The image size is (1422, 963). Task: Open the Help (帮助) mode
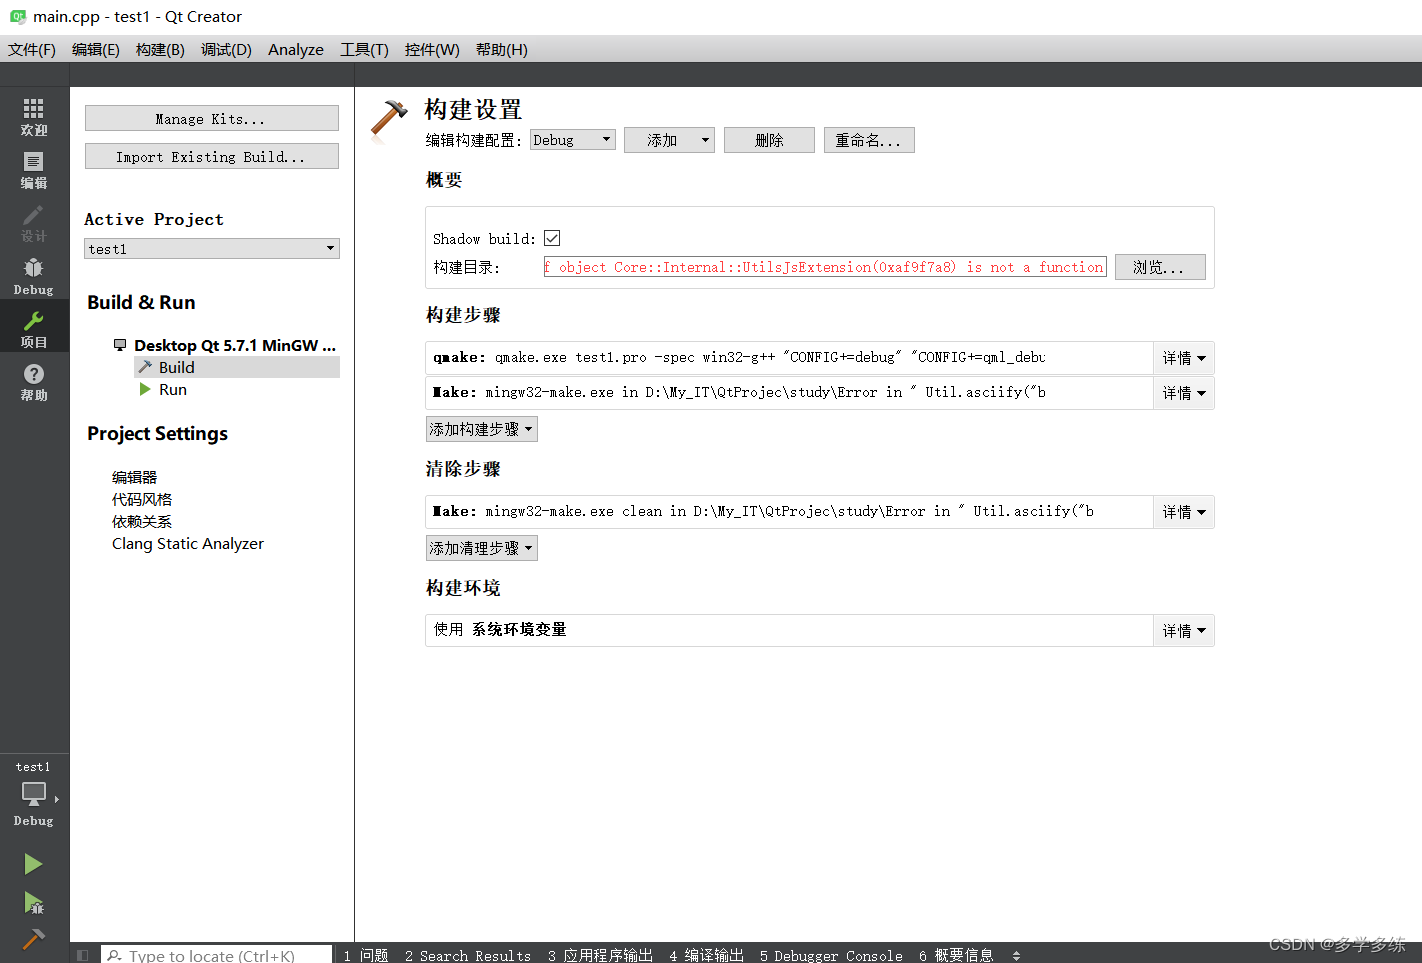[34, 382]
